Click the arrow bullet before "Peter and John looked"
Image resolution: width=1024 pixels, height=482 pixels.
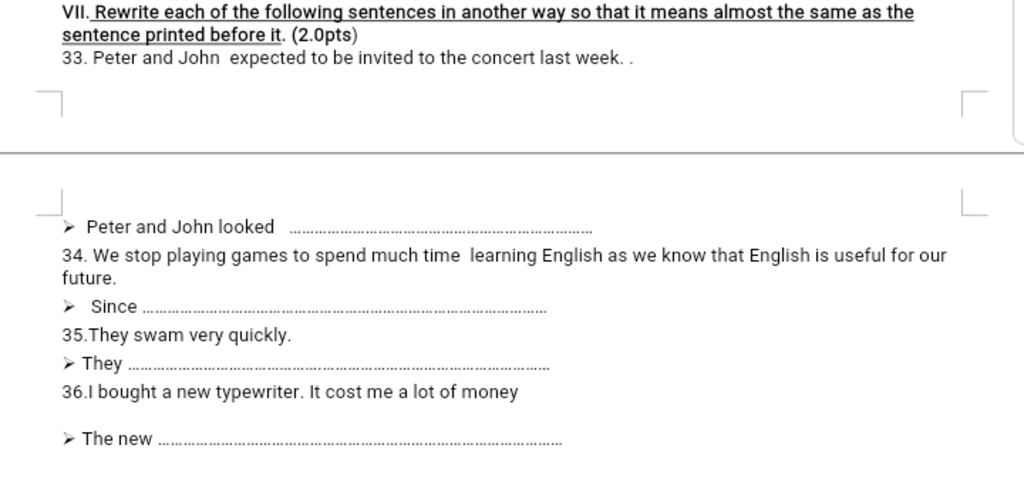70,227
